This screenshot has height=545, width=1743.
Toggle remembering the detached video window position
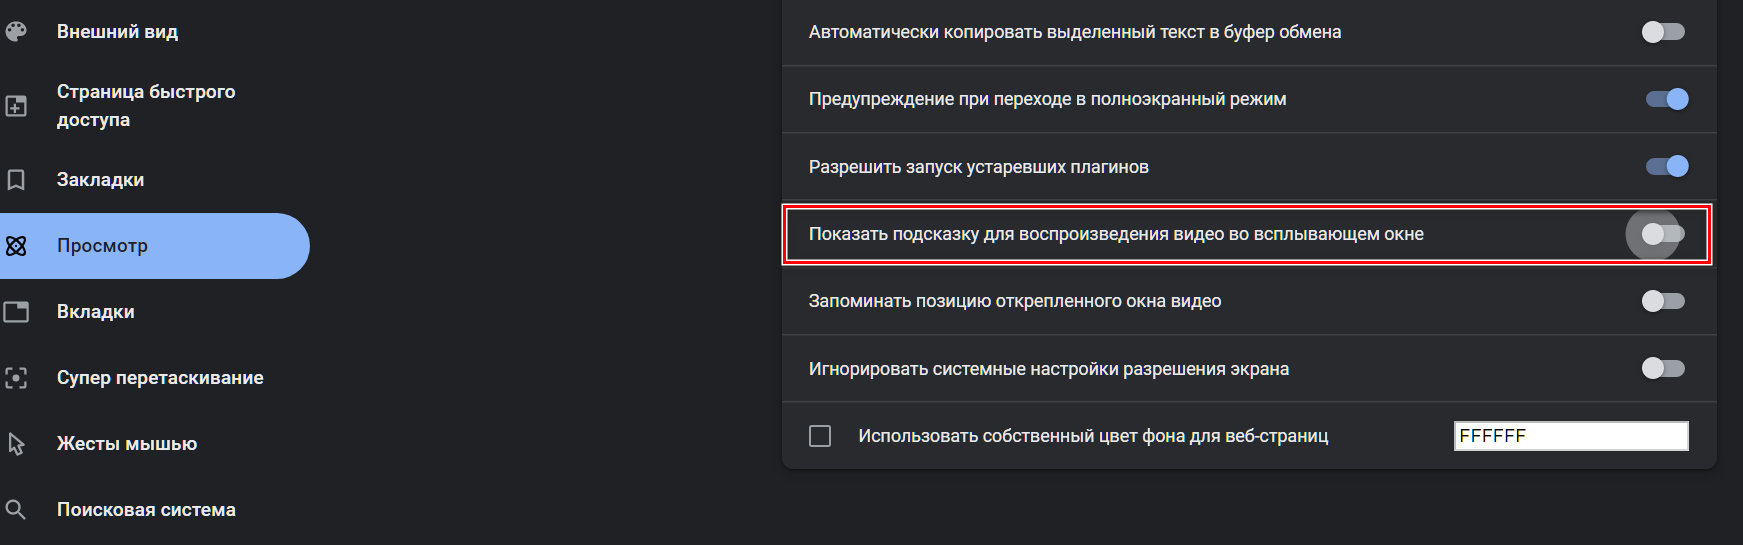(x=1663, y=301)
